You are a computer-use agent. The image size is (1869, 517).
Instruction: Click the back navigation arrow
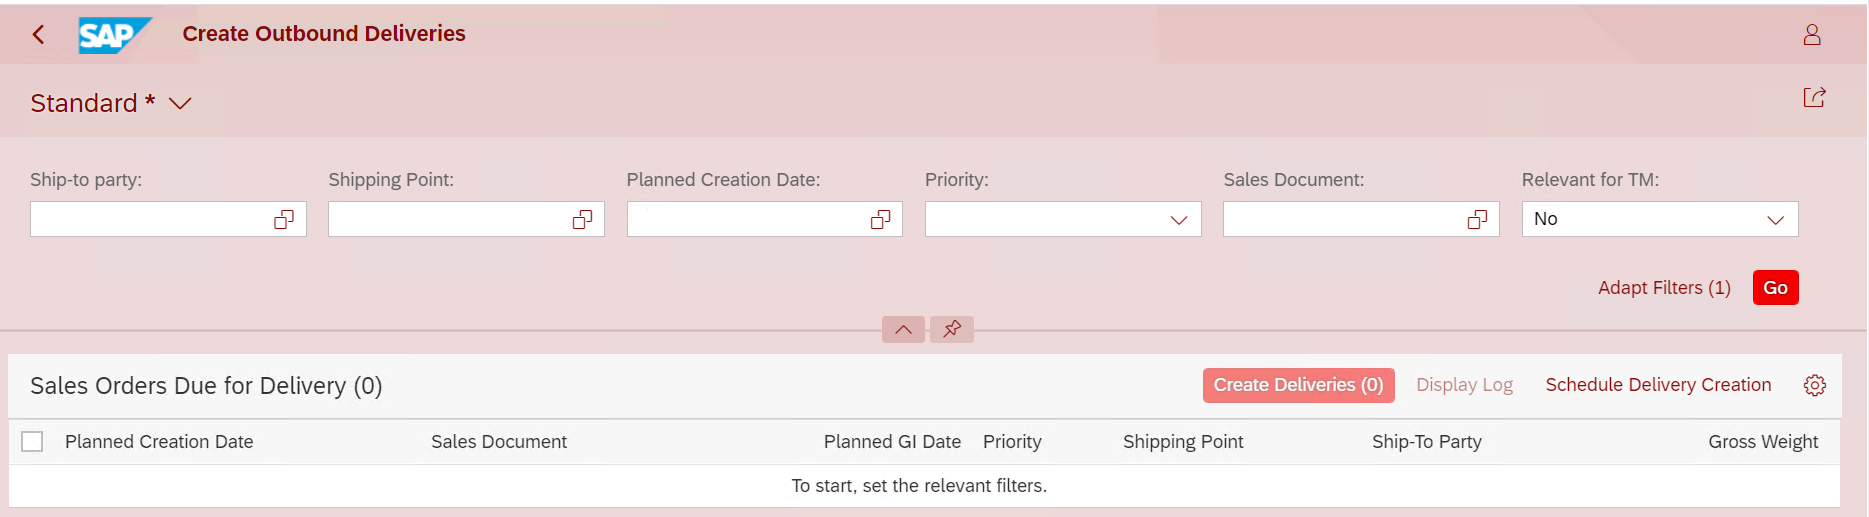[38, 34]
